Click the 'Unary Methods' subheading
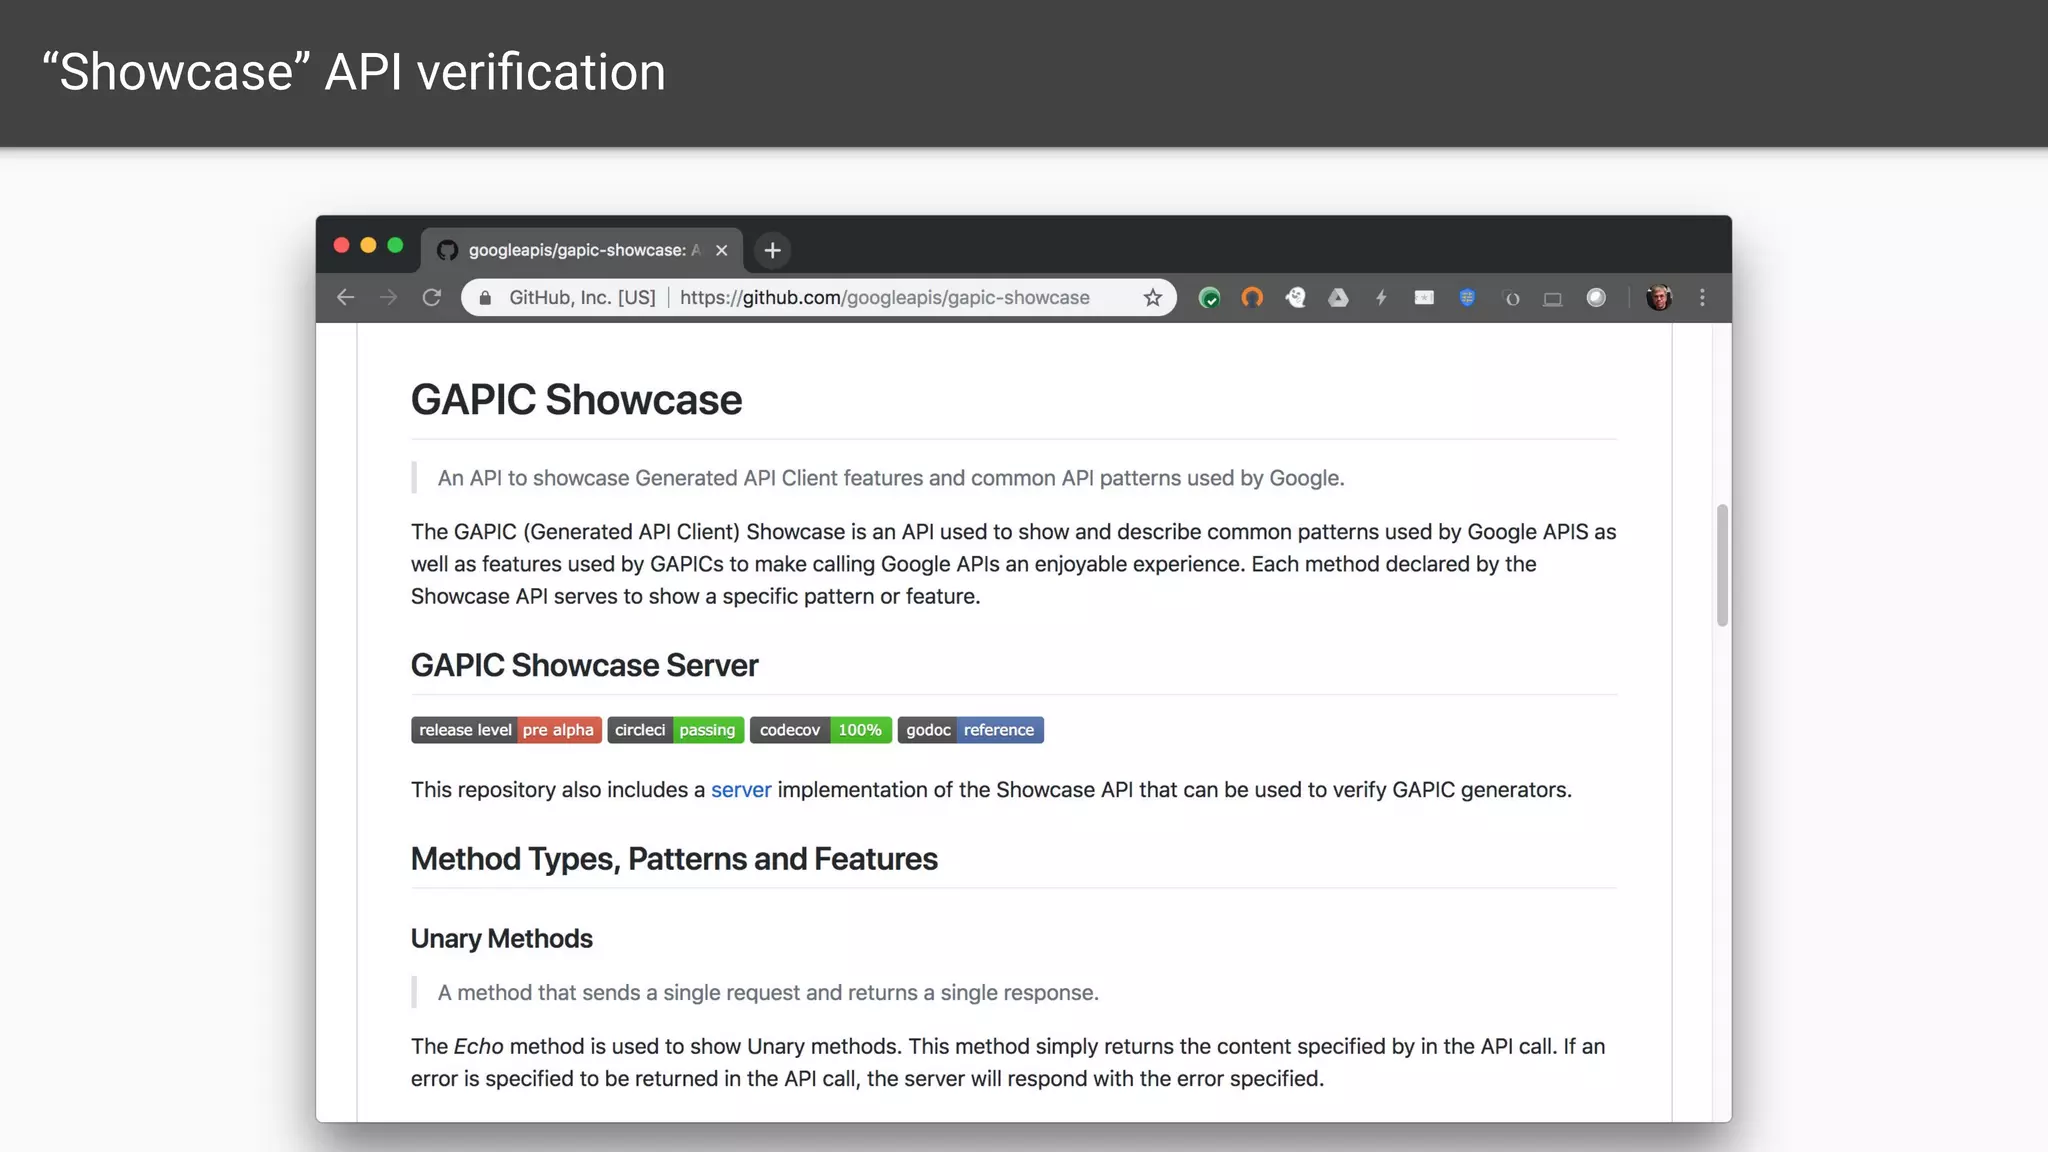Viewport: 2048px width, 1152px height. [x=501, y=939]
